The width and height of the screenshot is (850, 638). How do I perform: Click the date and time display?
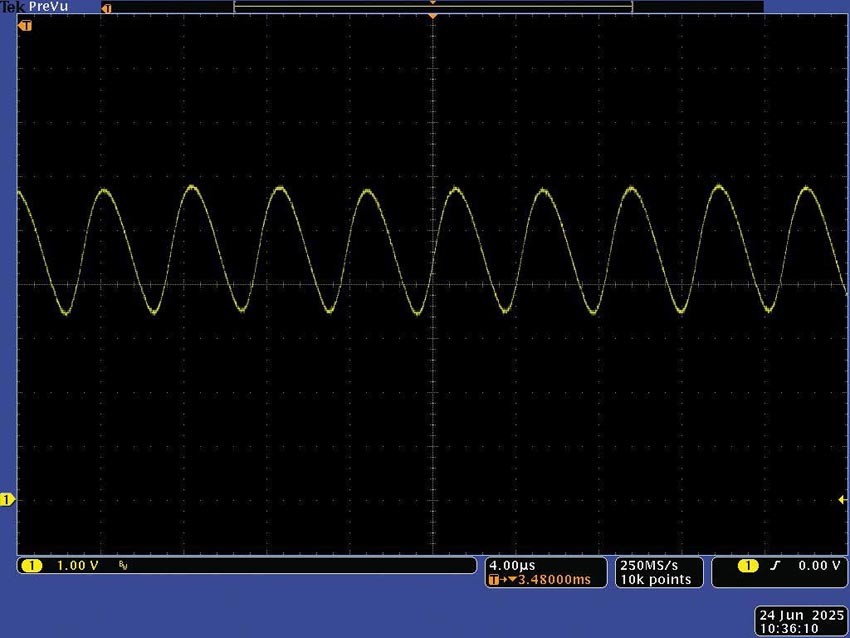coord(798,618)
